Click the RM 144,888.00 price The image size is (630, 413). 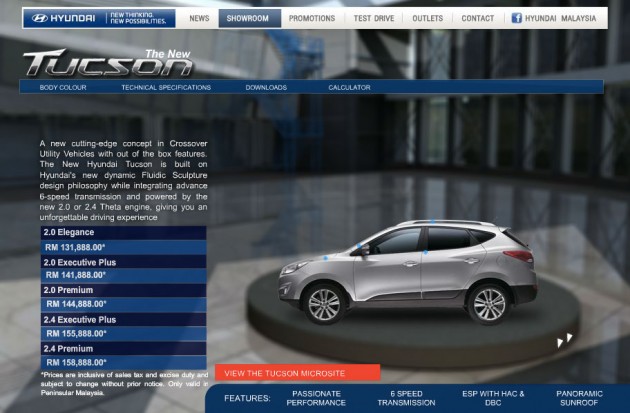(123, 305)
